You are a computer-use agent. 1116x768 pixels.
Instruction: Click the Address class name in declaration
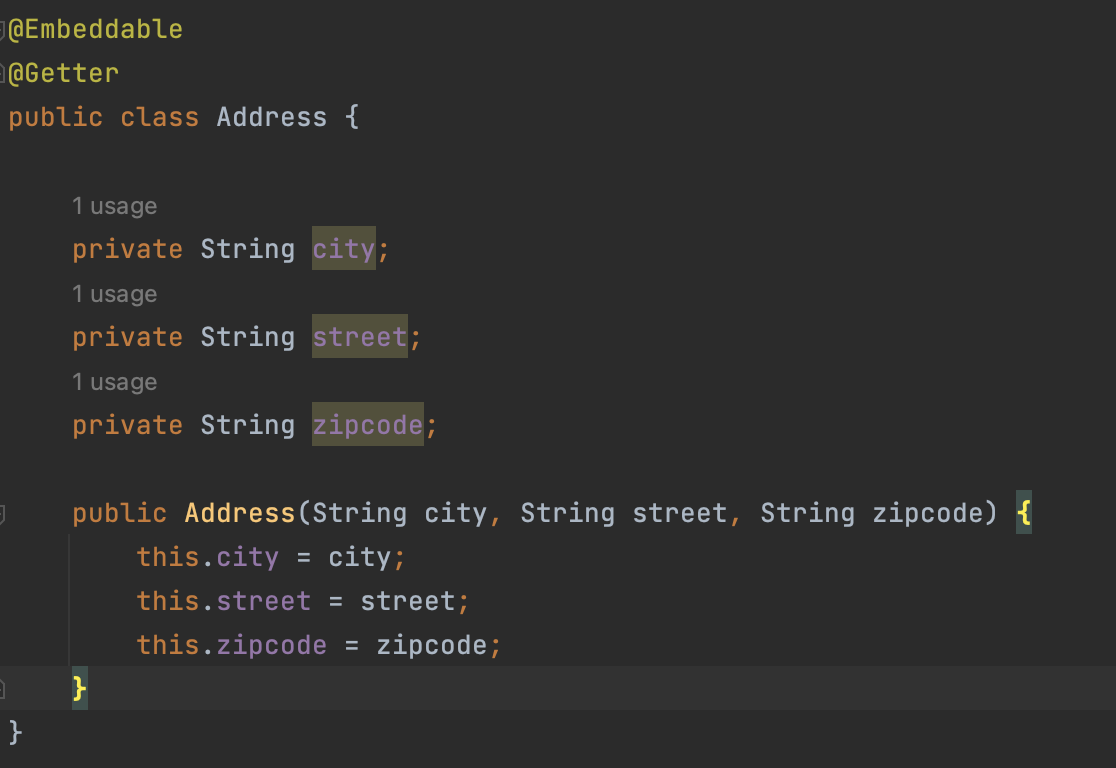[x=272, y=117]
